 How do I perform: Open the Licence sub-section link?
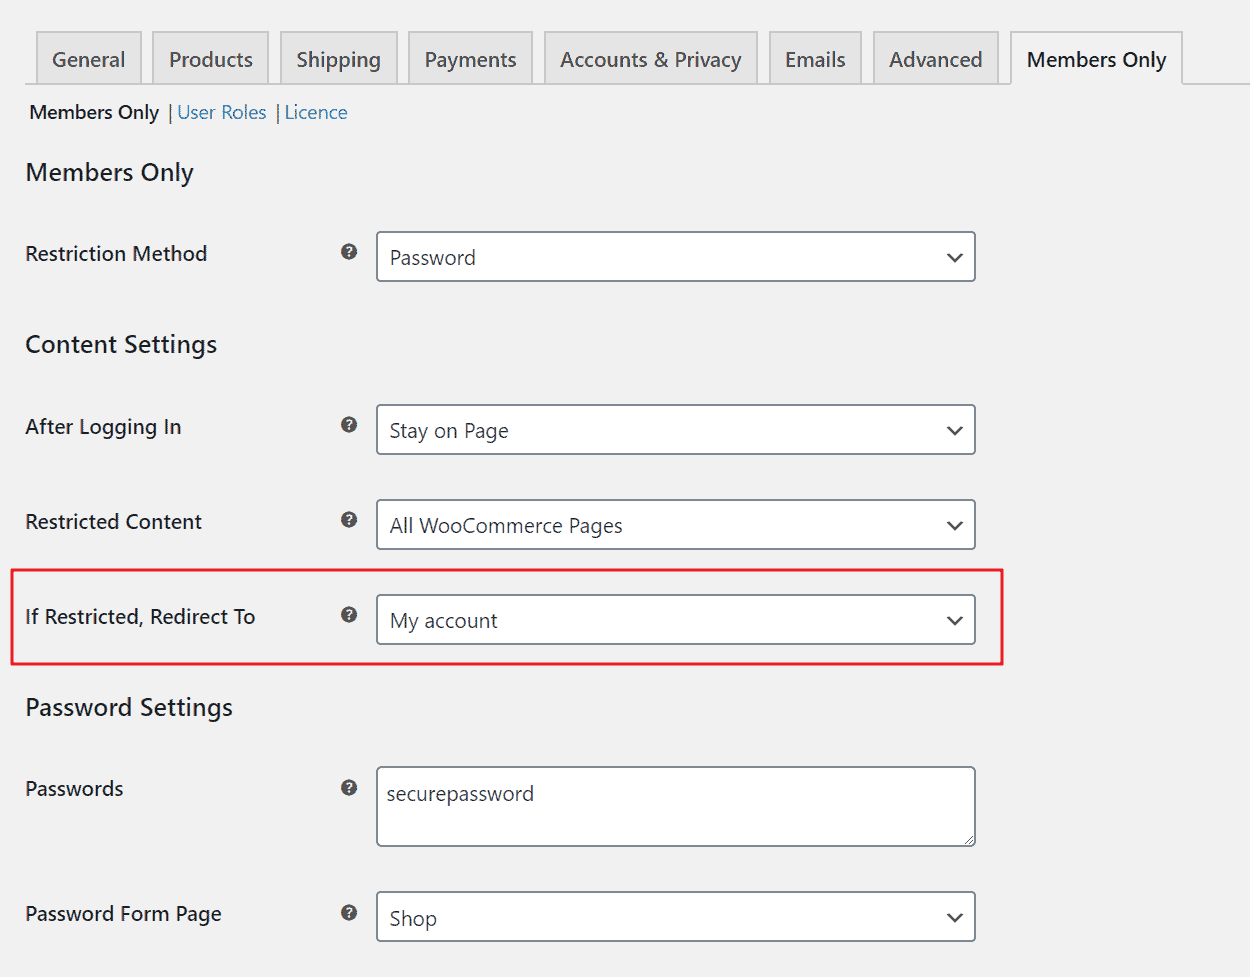coord(316,112)
